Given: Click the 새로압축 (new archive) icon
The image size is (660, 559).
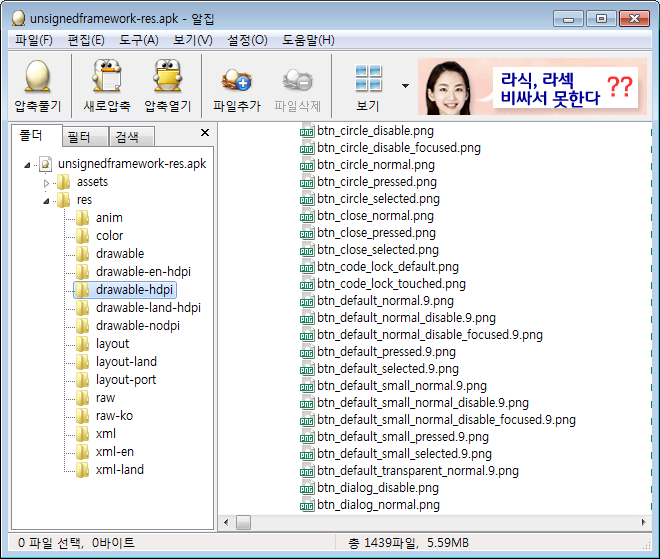Looking at the screenshot, I should pyautogui.click(x=107, y=76).
